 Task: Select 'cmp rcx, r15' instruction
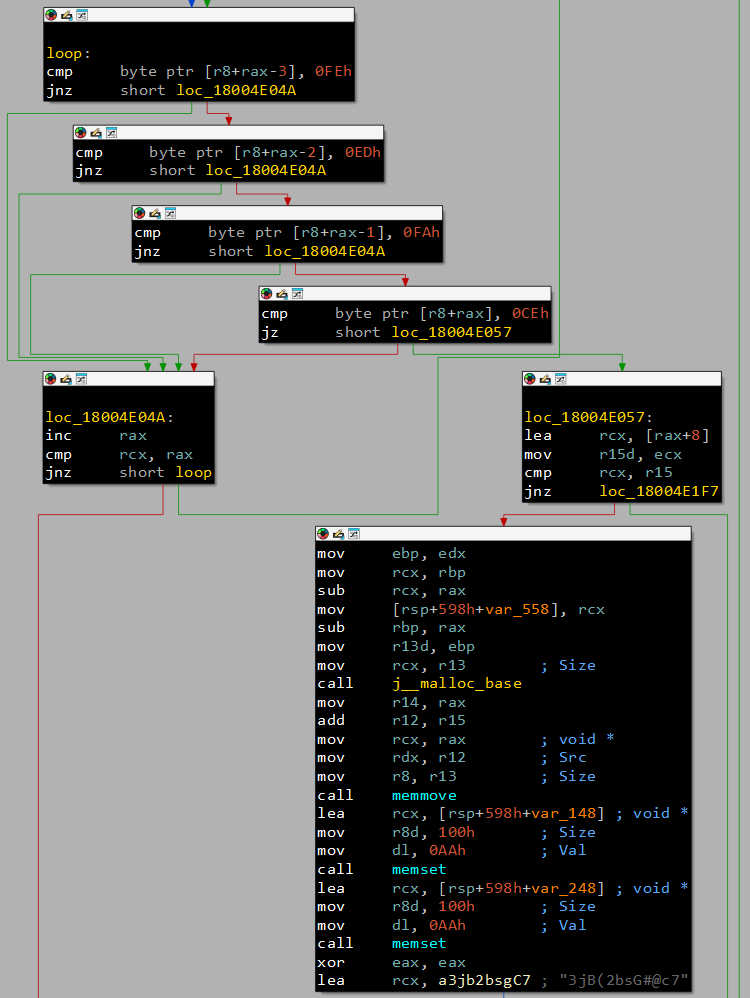[x=598, y=472]
